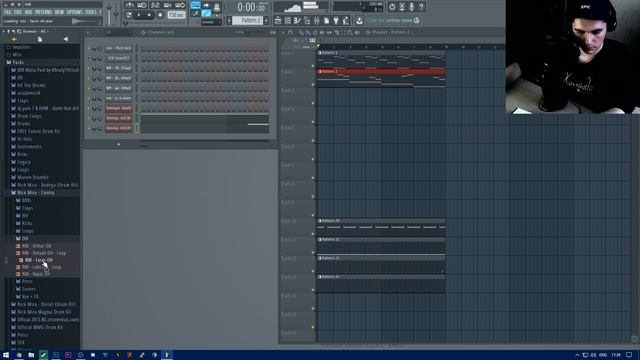Click the download-arrow icon beside the news bar
Screen dimensions: 640x360
click(359, 20)
